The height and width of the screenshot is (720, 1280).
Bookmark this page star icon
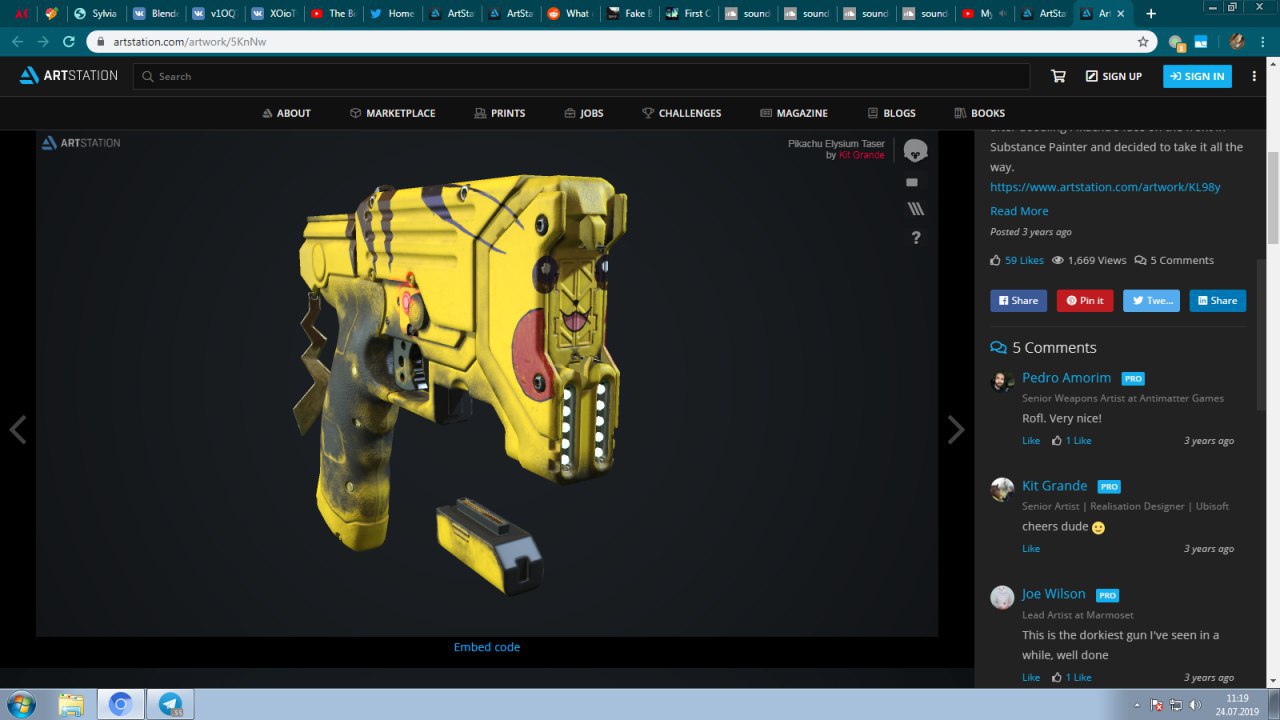pyautogui.click(x=1143, y=42)
